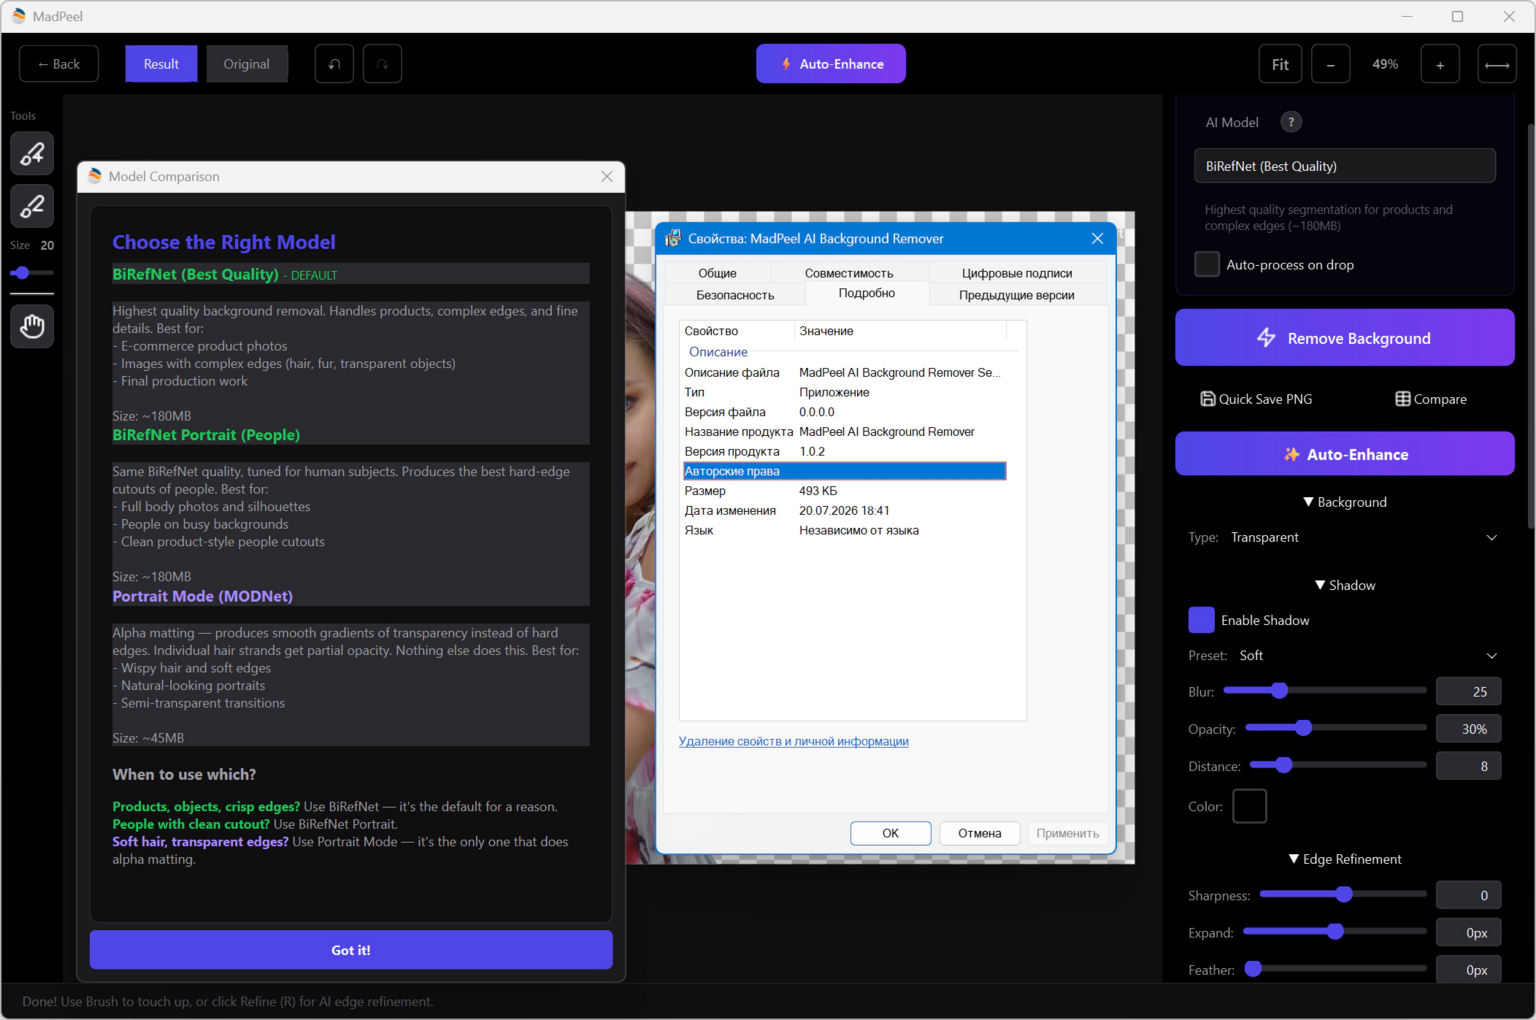Click the Blur value field
Viewport: 1536px width, 1020px height.
(1469, 691)
